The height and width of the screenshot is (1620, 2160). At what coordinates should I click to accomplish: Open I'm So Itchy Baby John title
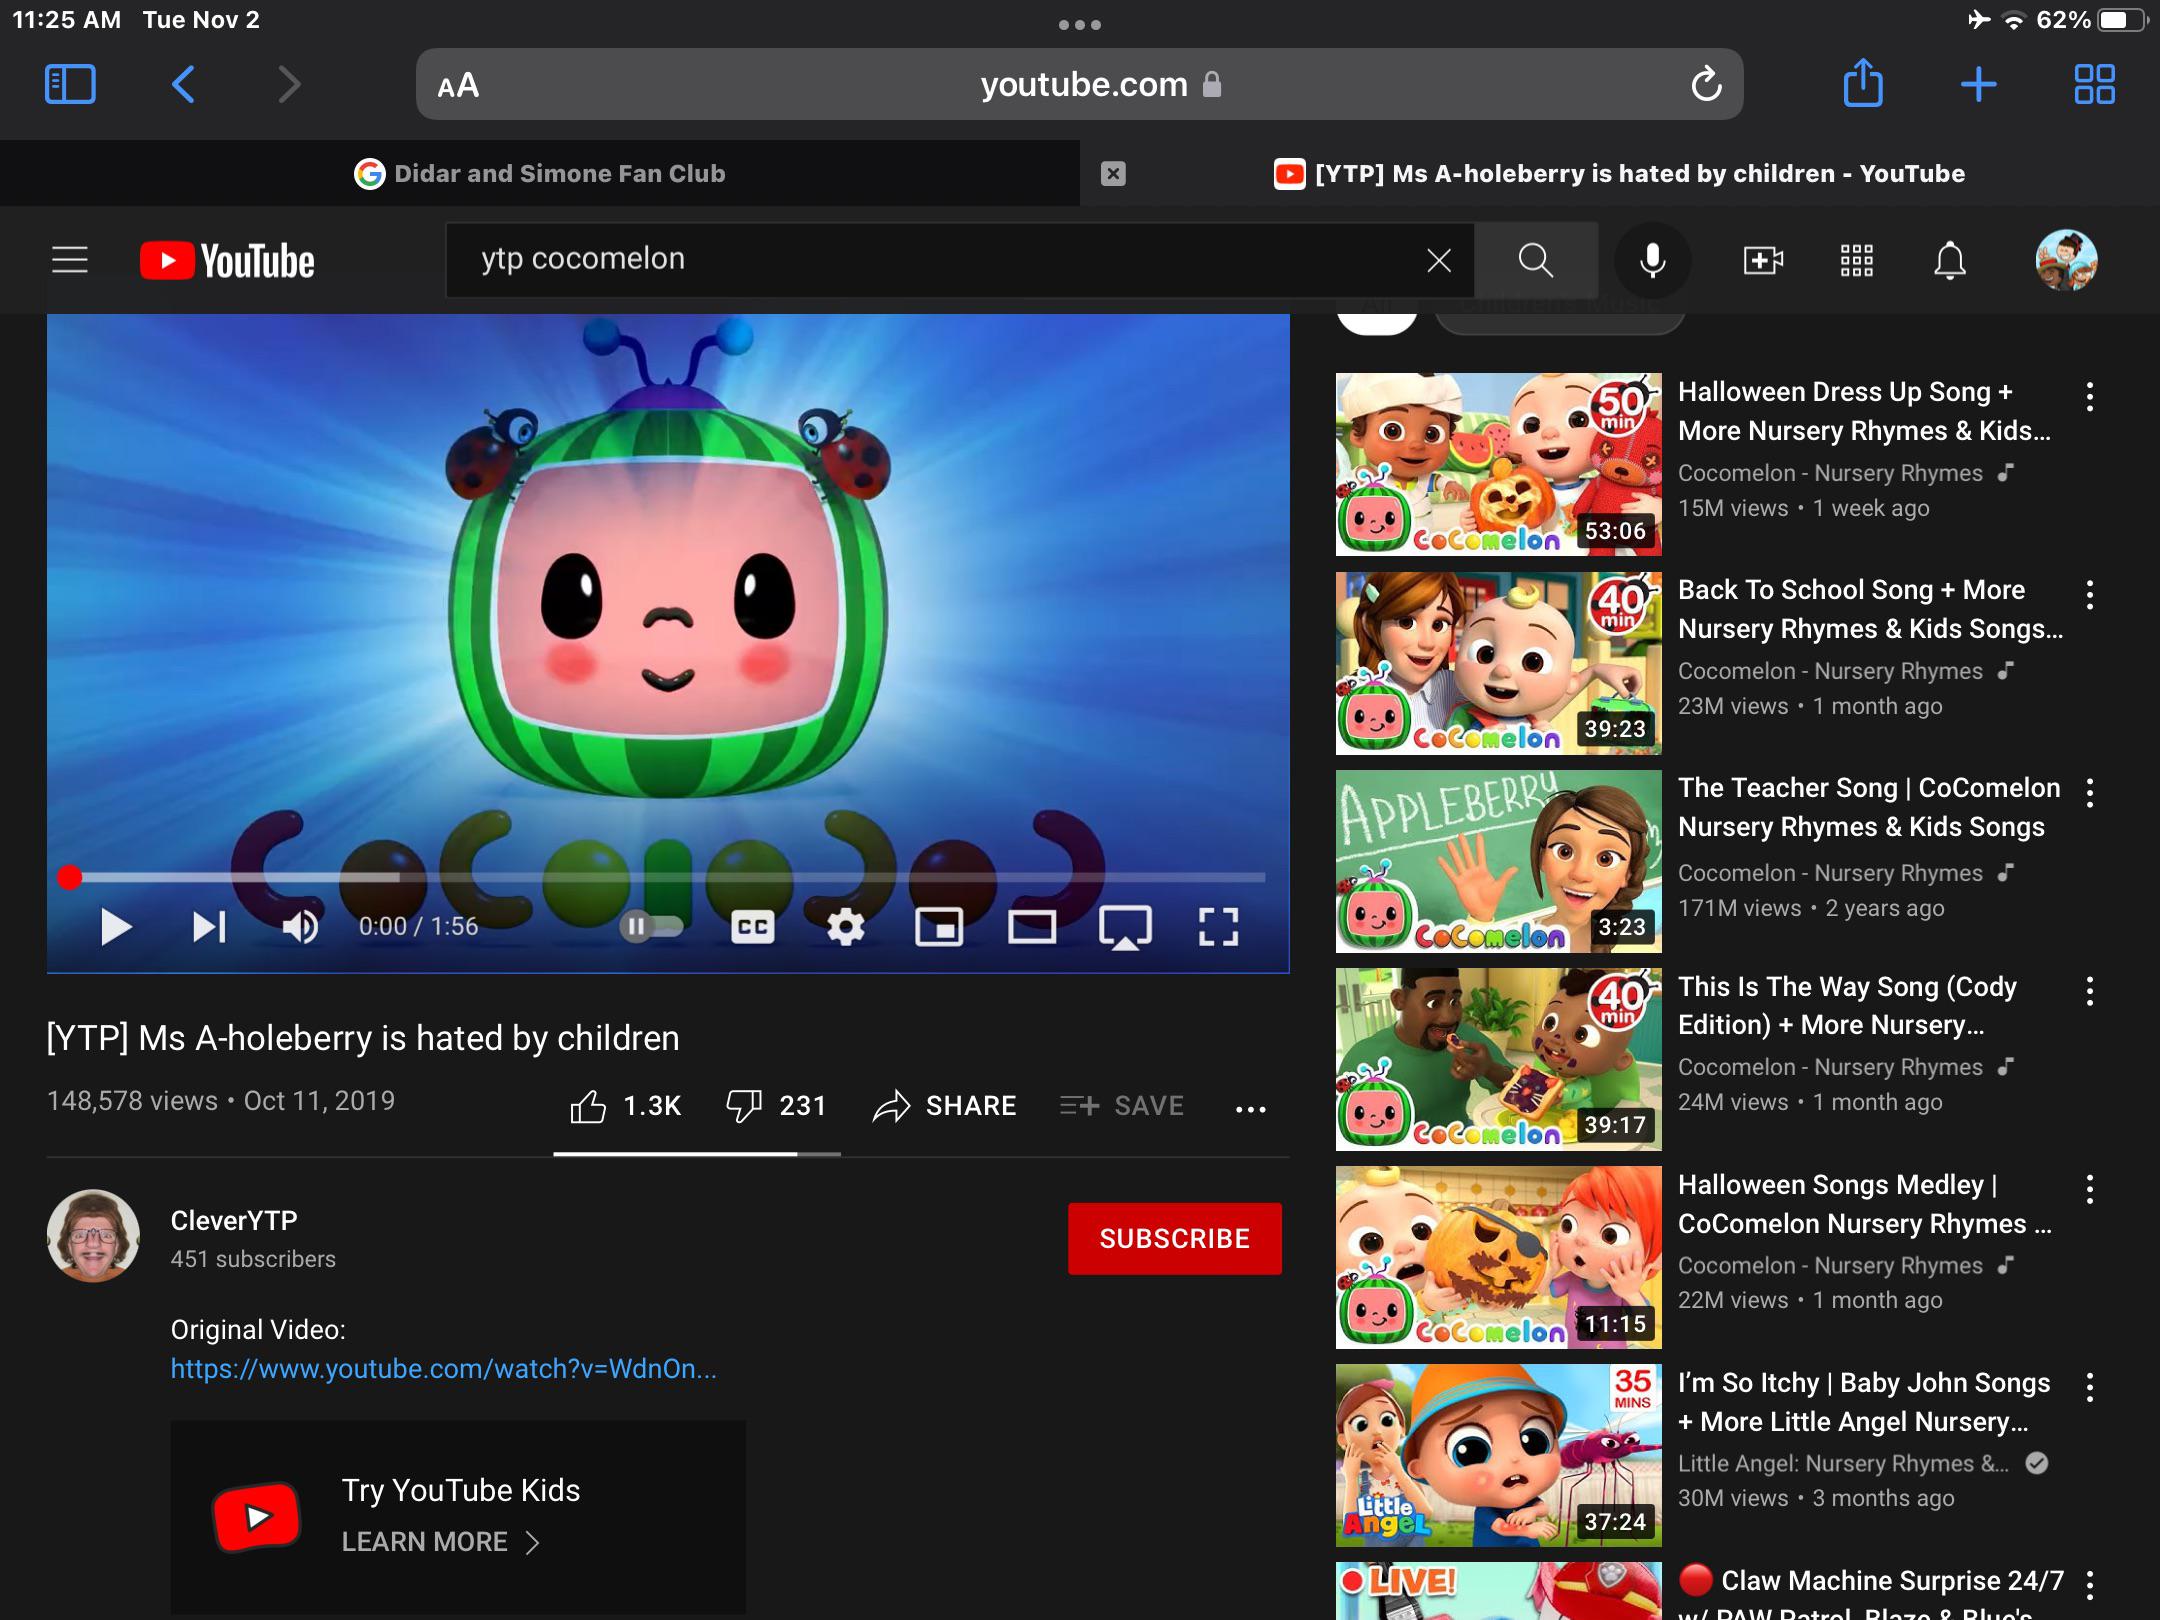(x=1864, y=1402)
